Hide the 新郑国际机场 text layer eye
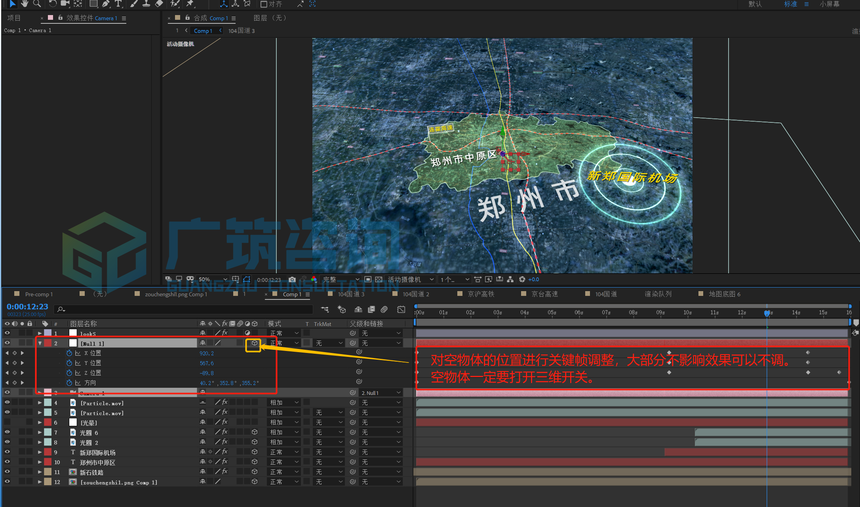This screenshot has width=860, height=507. tap(7, 452)
